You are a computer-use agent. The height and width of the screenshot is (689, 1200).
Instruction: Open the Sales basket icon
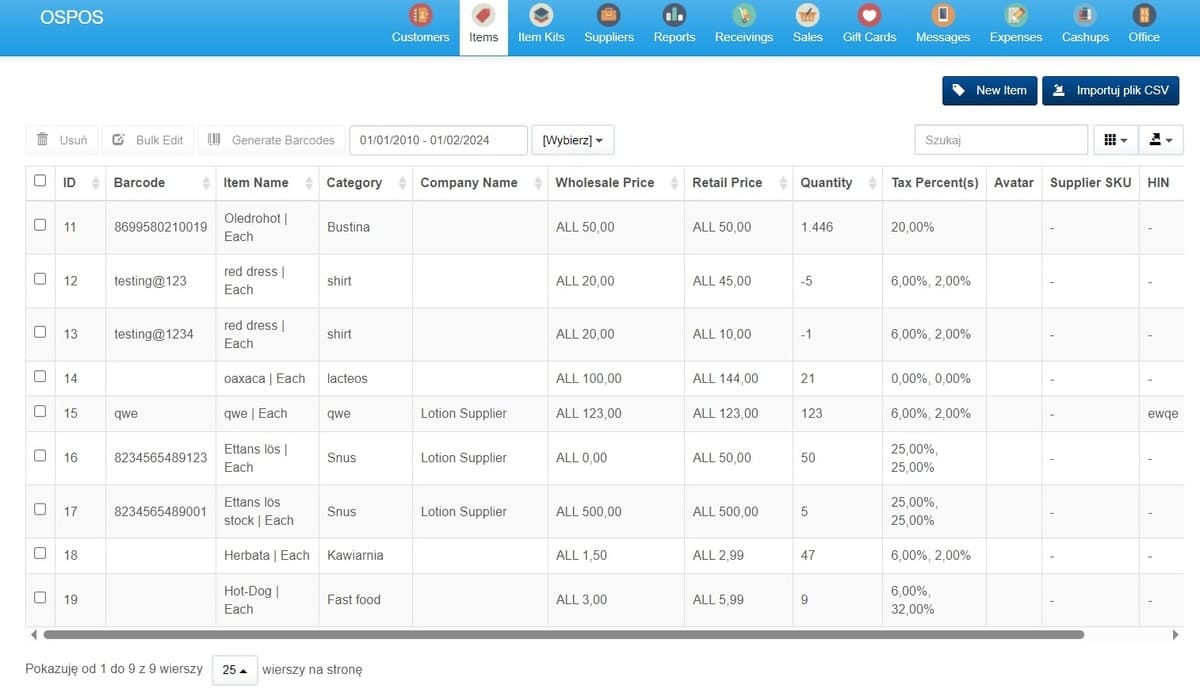coord(807,16)
